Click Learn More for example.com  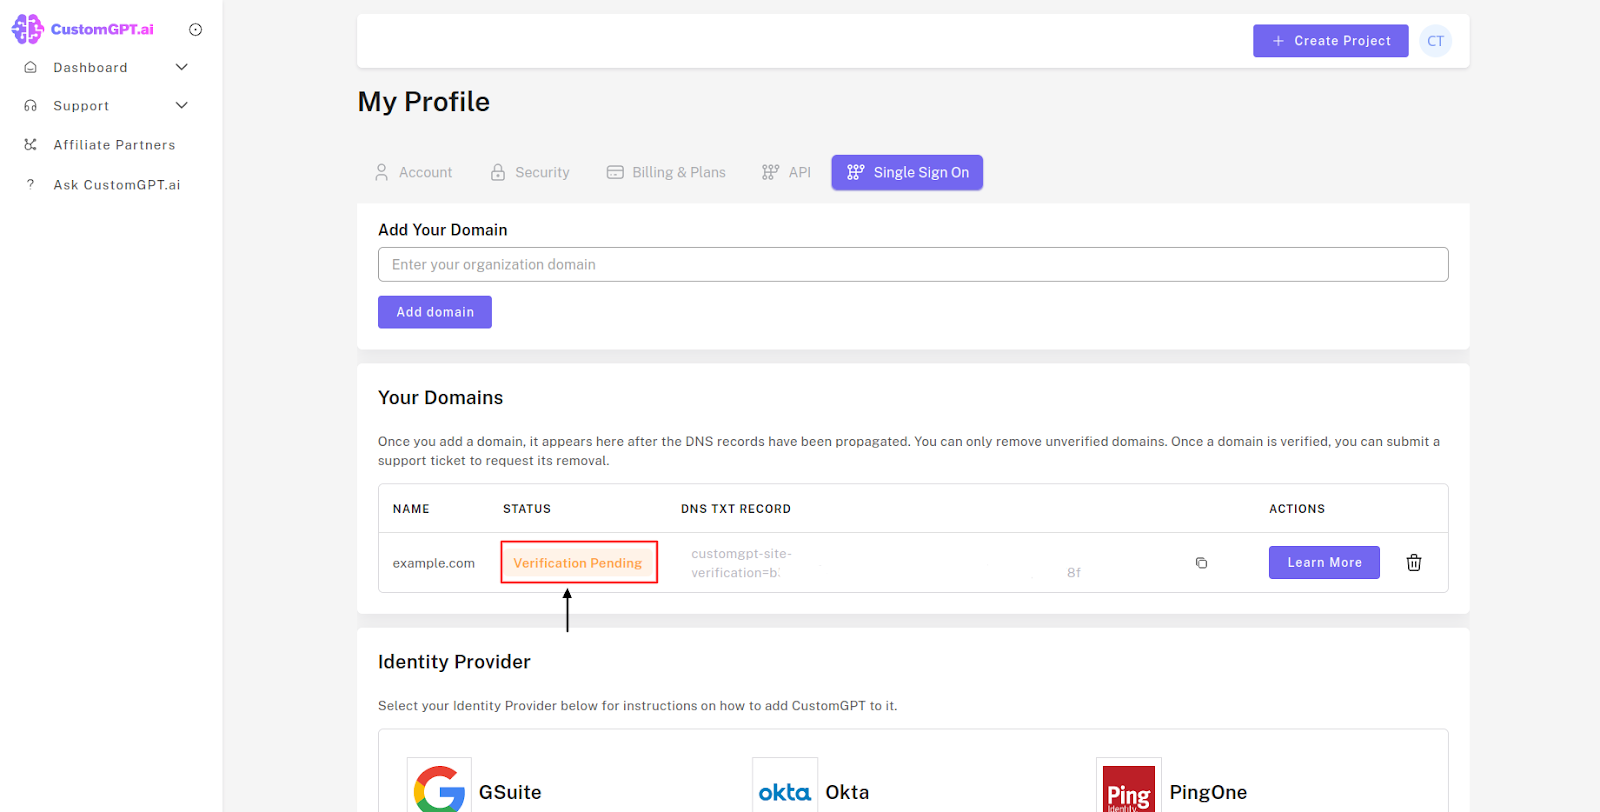click(x=1324, y=562)
